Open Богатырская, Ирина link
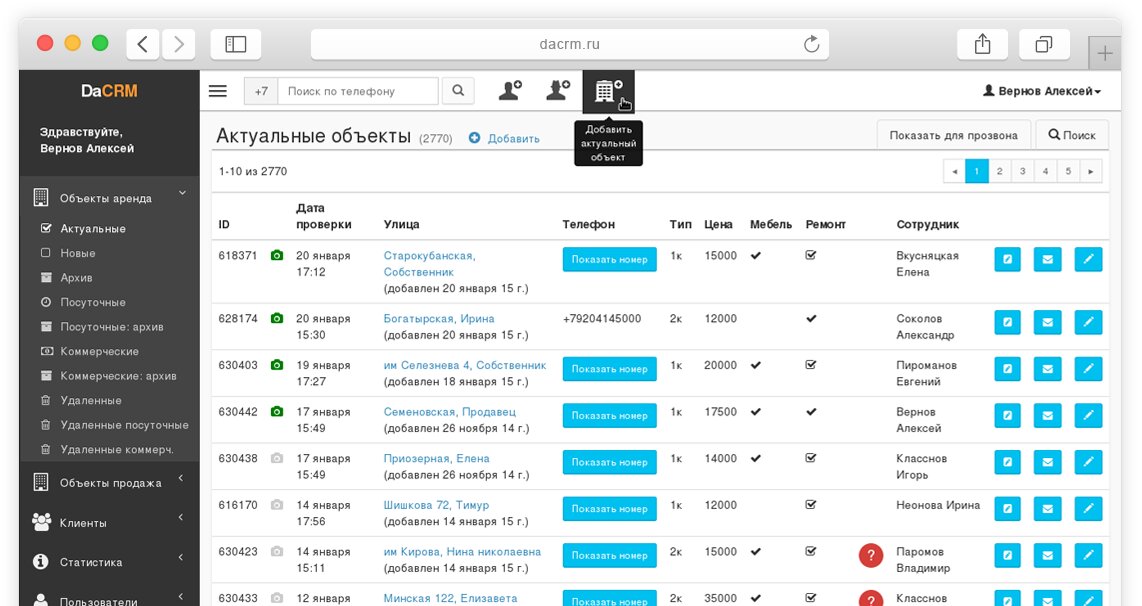 click(x=439, y=318)
